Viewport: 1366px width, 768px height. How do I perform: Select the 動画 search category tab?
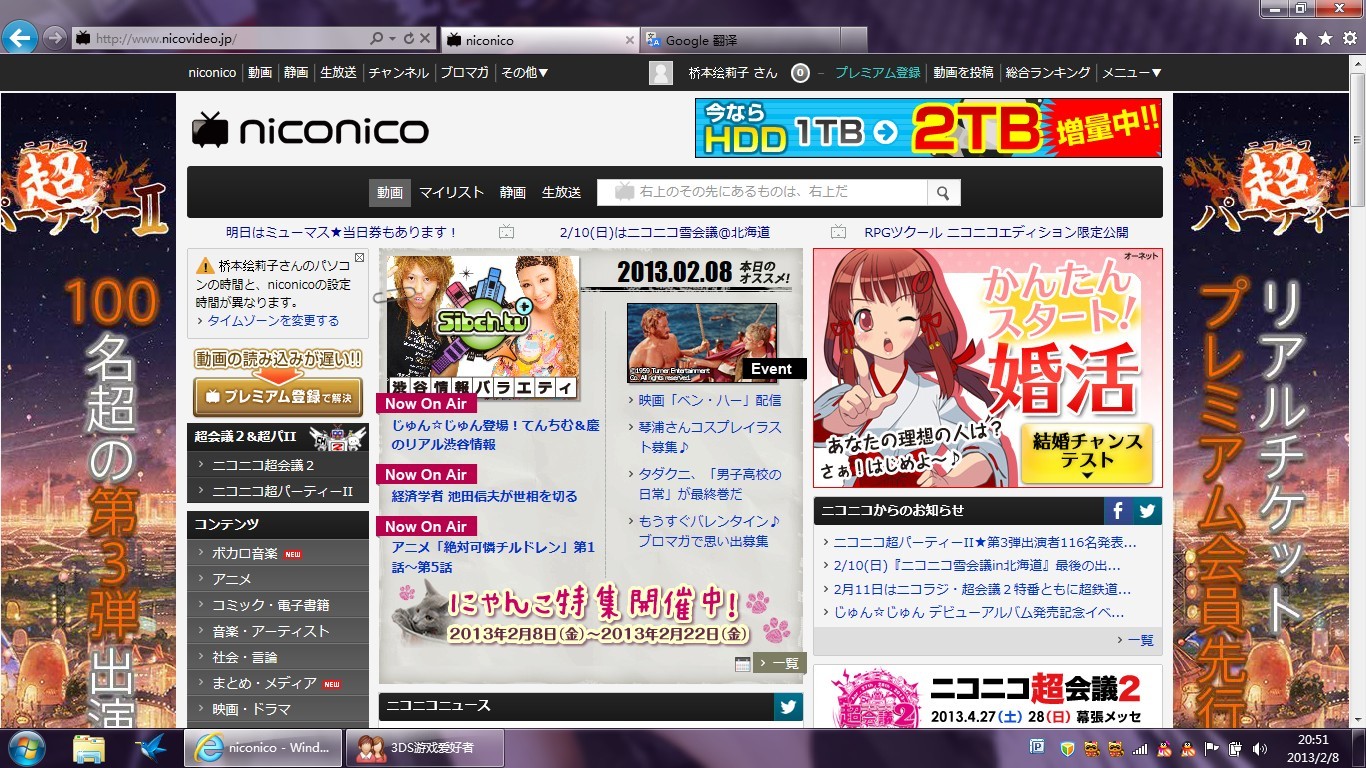click(x=390, y=192)
